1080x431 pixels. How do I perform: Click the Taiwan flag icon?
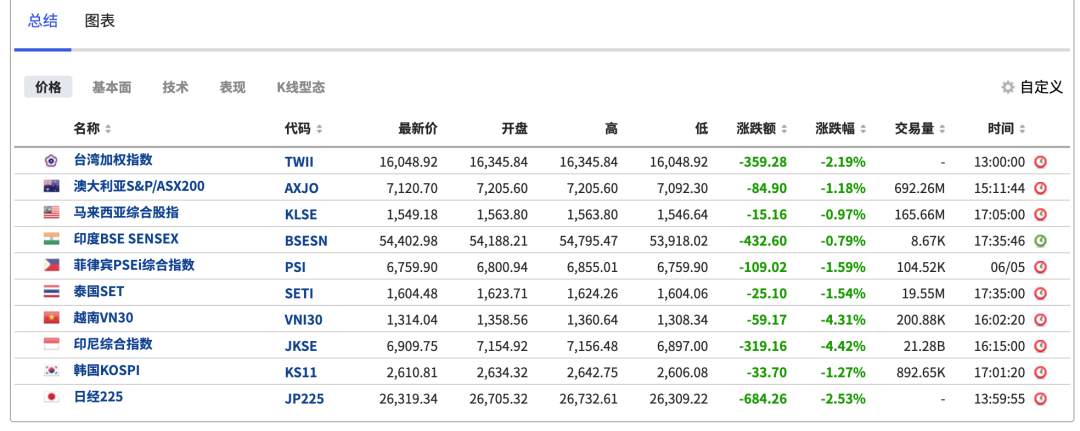click(x=51, y=161)
